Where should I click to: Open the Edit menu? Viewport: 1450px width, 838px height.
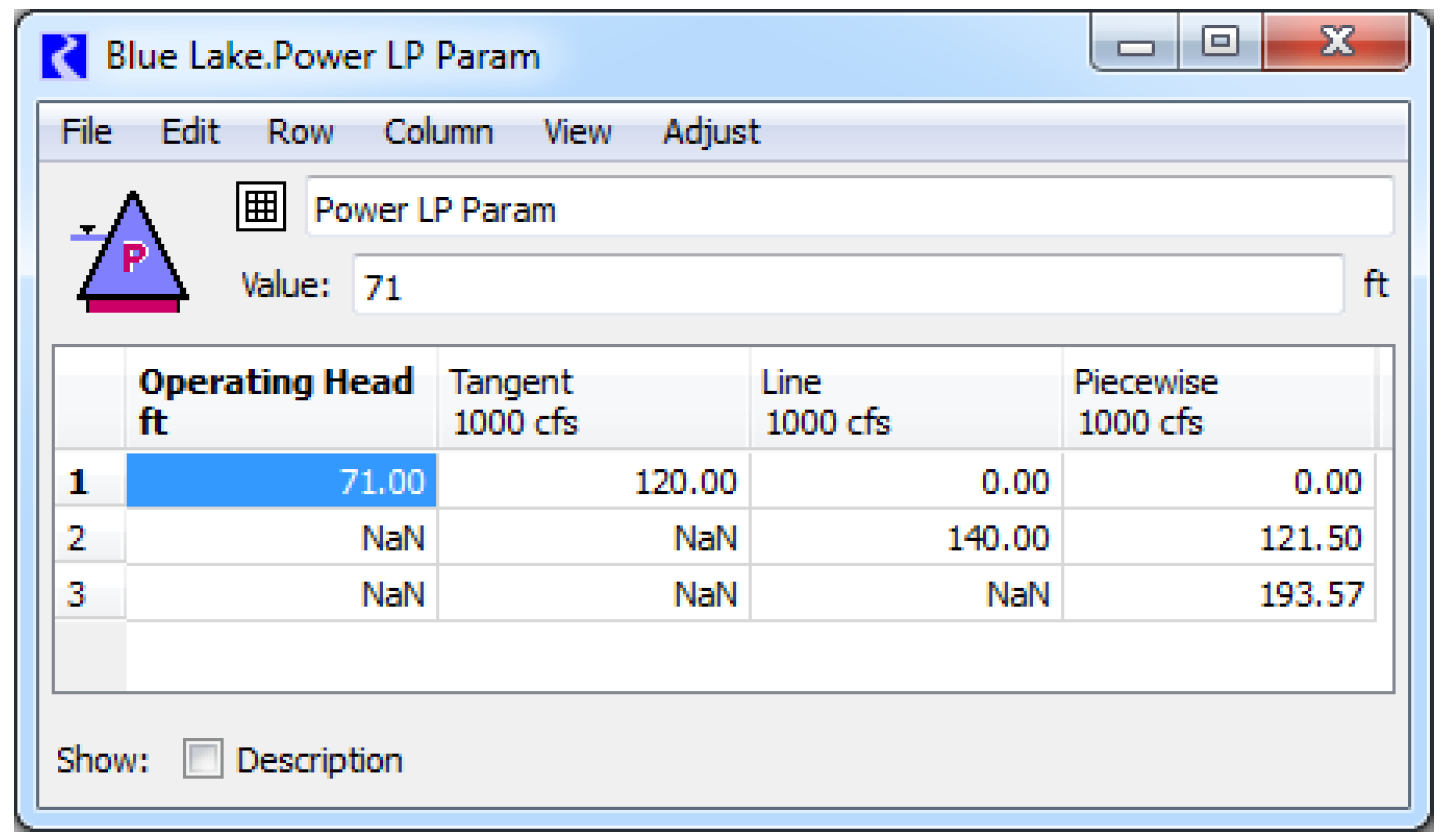click(190, 132)
